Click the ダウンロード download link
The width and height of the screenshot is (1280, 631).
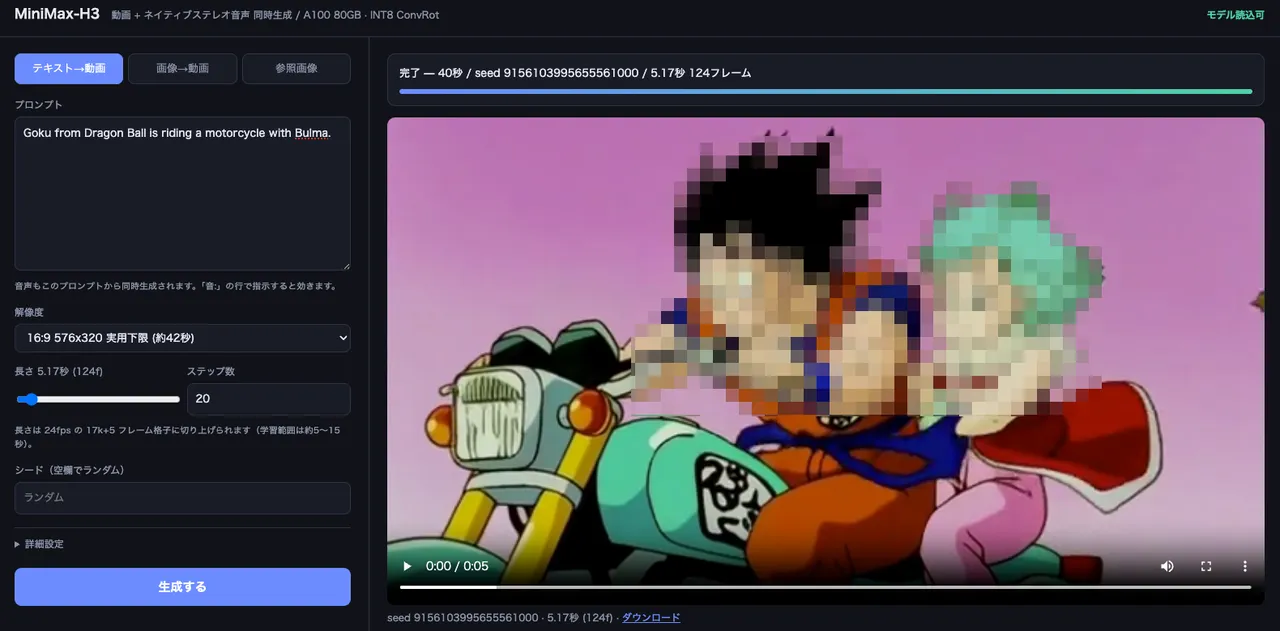(x=651, y=618)
